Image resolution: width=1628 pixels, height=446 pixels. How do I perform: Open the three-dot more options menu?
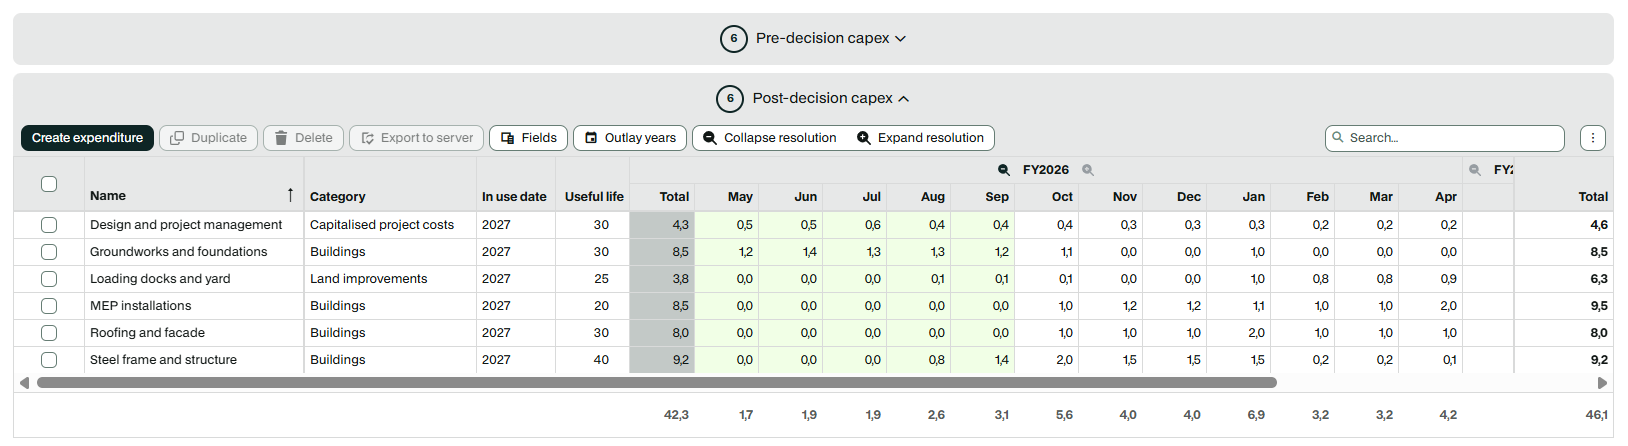click(x=1593, y=138)
